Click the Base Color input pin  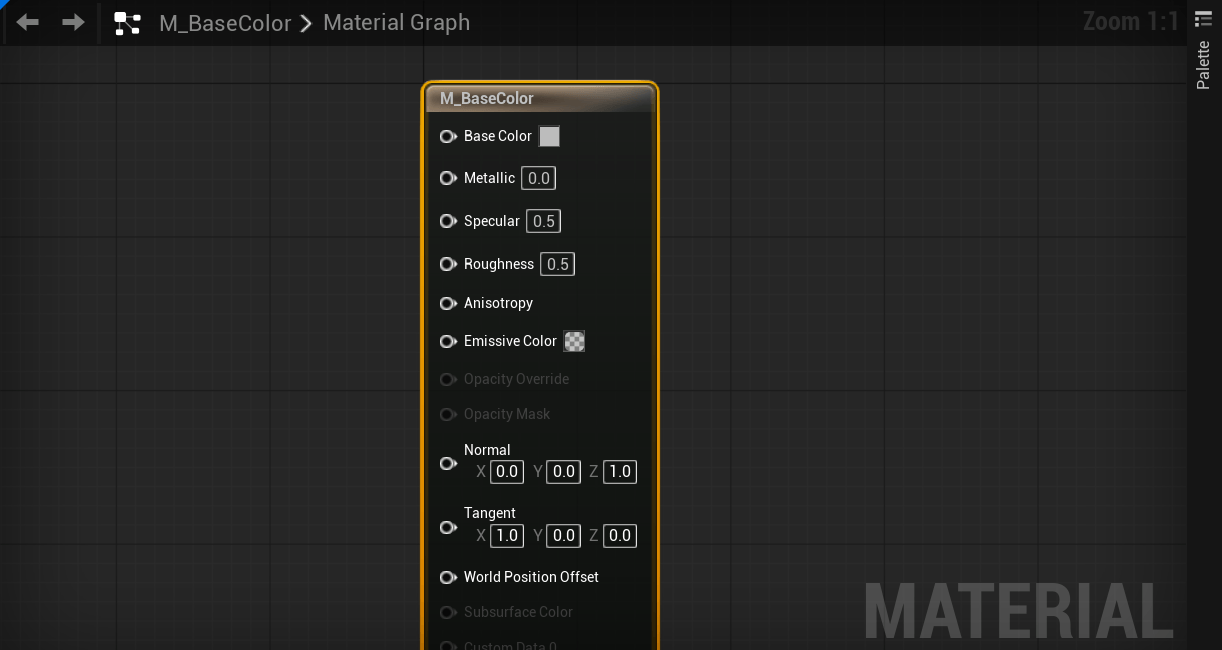(448, 136)
